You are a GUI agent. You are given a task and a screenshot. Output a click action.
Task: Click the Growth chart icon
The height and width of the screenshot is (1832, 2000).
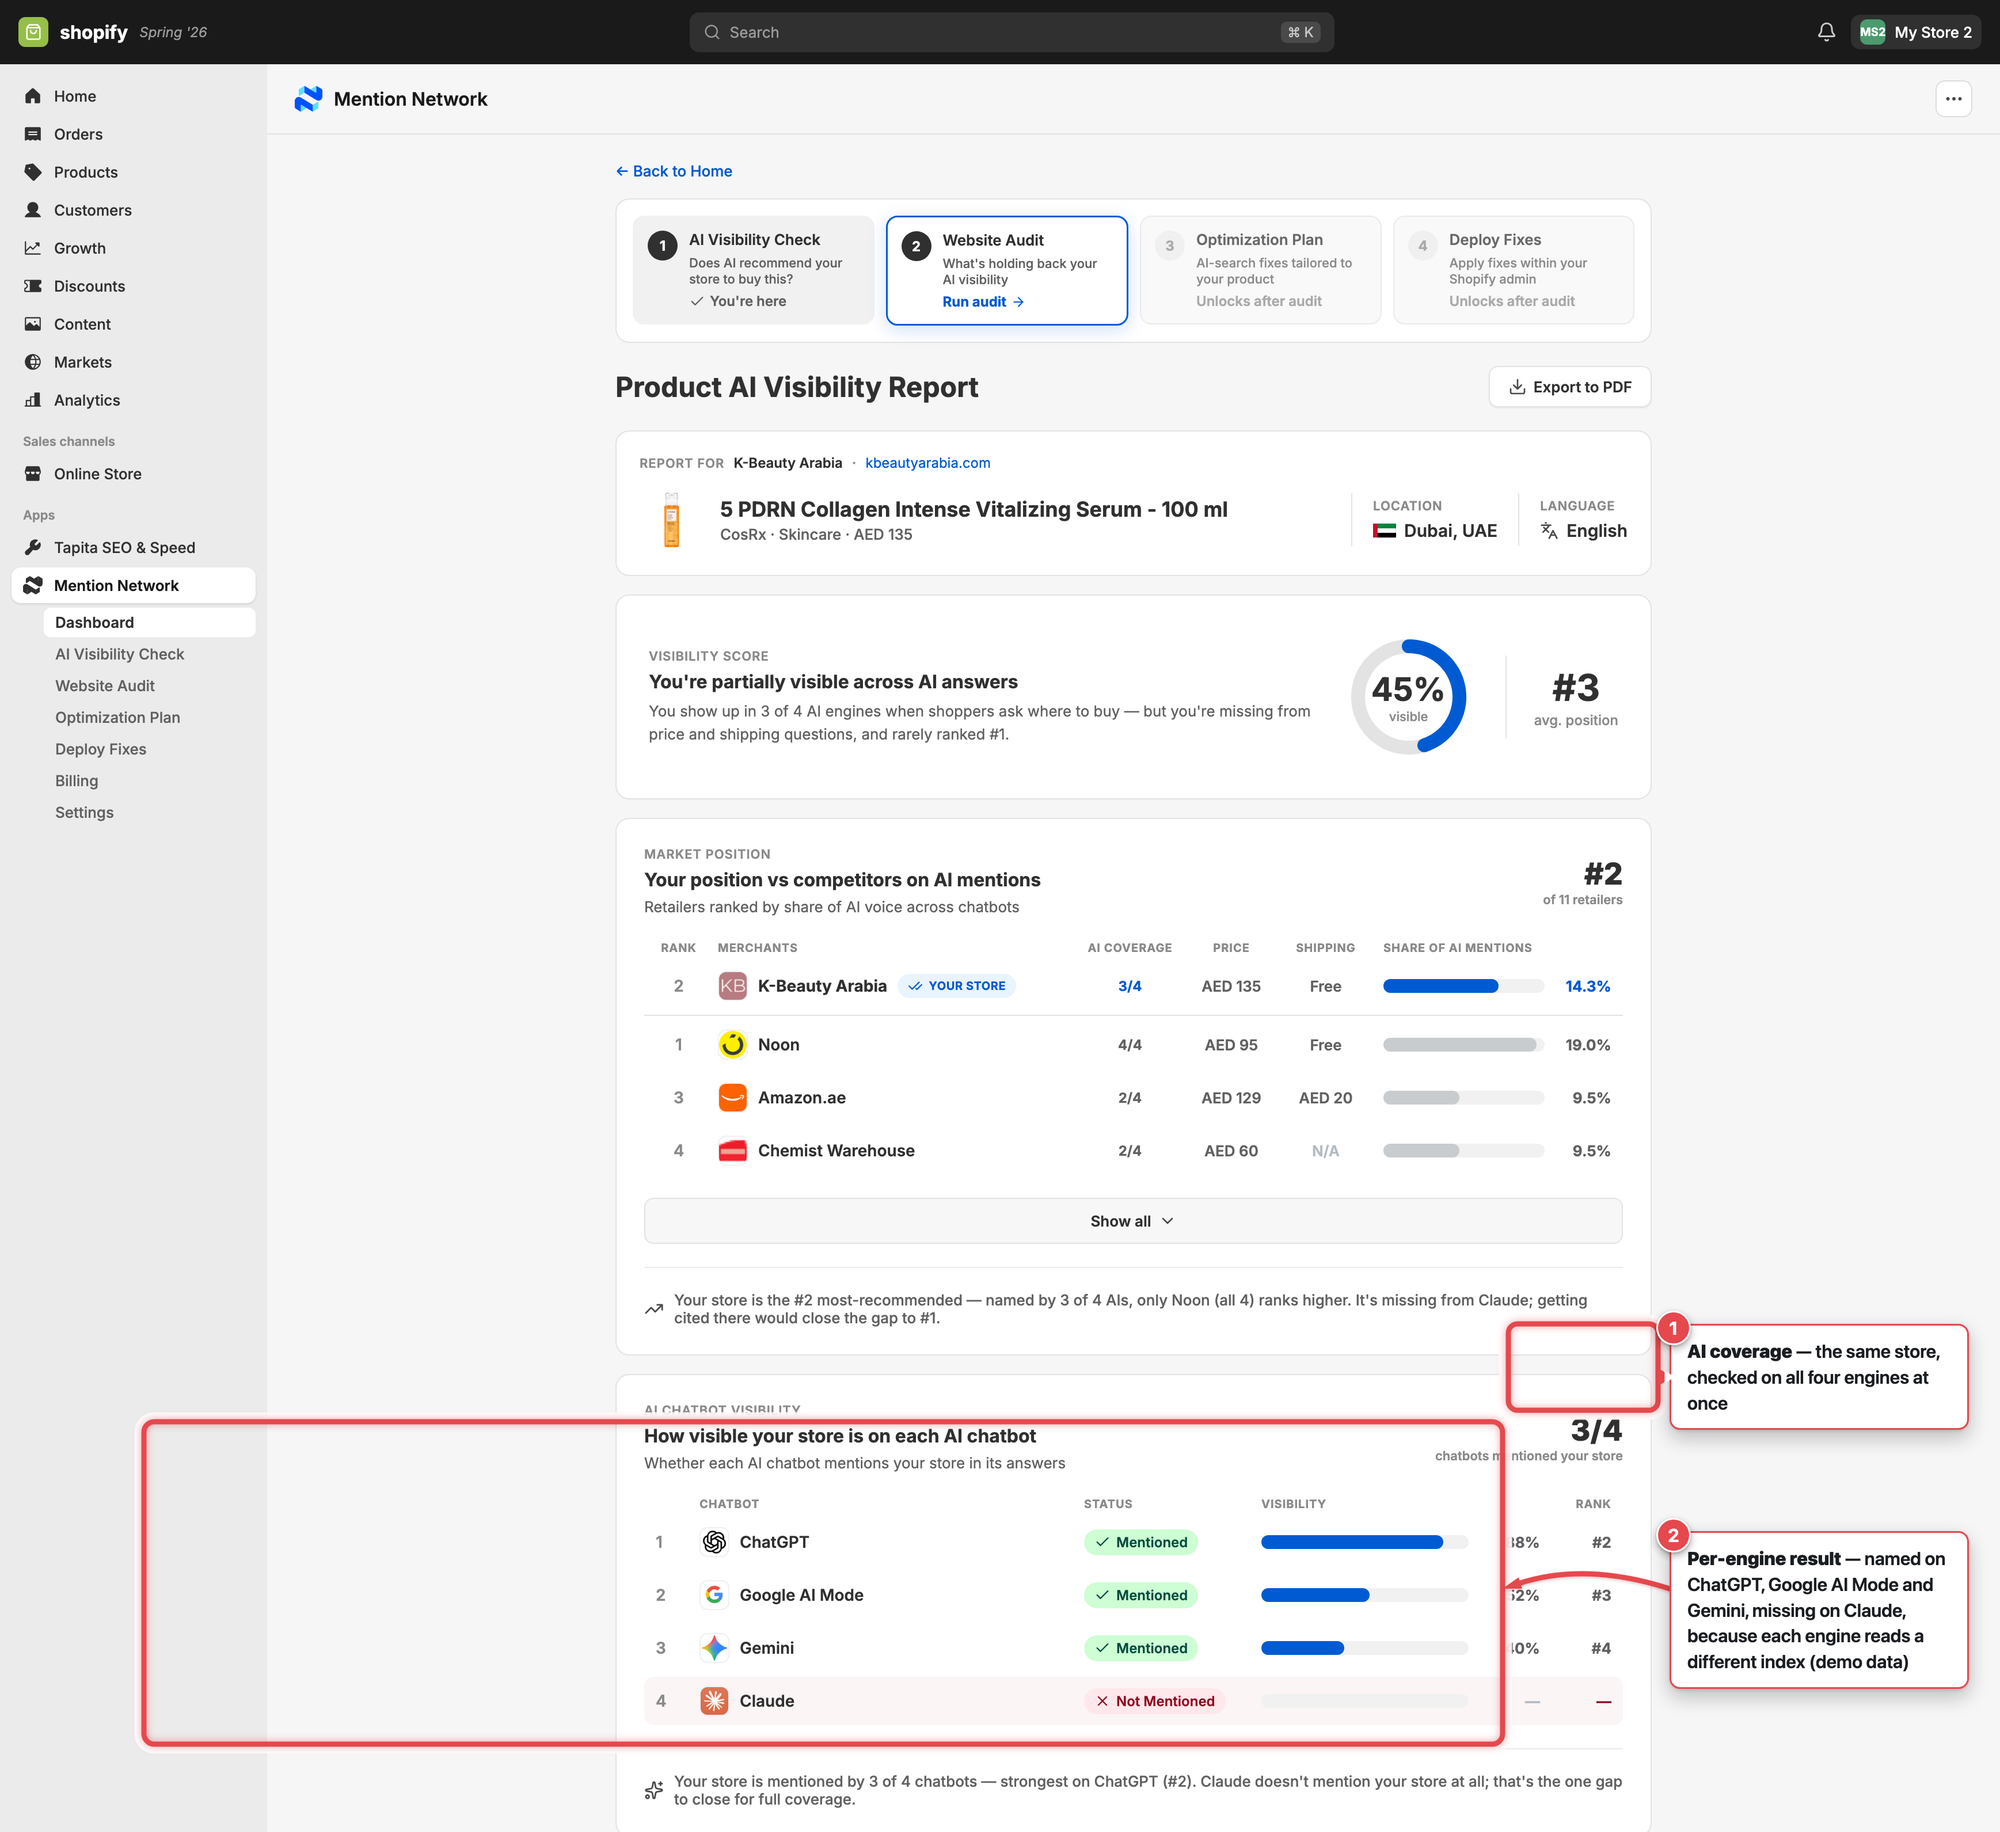coord(33,248)
